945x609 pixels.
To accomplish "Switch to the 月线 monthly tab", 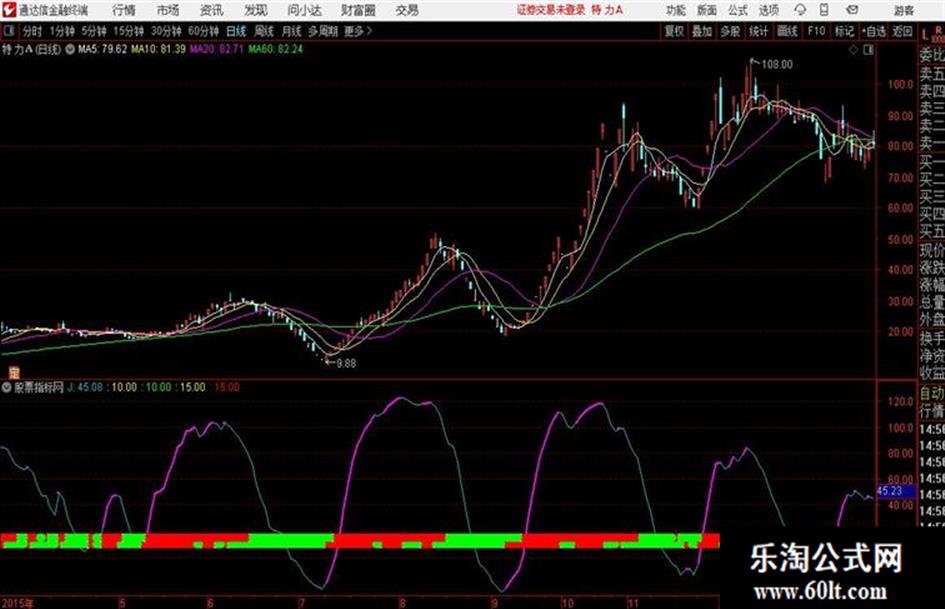I will click(292, 31).
